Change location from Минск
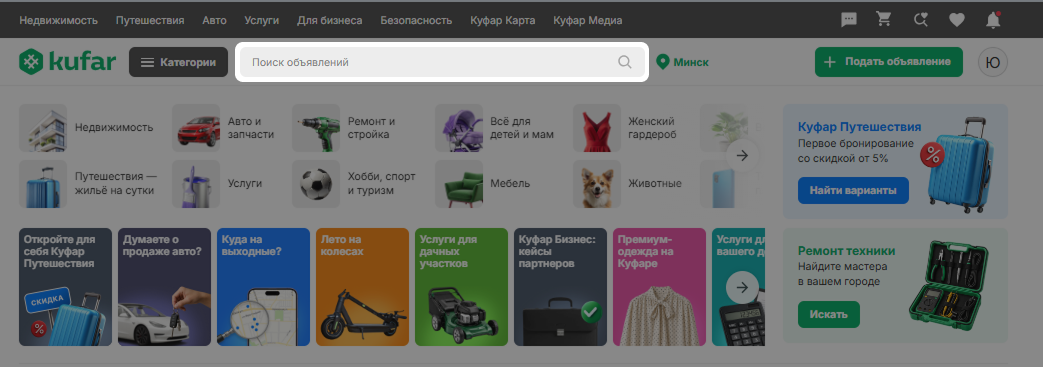Screen dimensions: 1043x367 (x=682, y=62)
